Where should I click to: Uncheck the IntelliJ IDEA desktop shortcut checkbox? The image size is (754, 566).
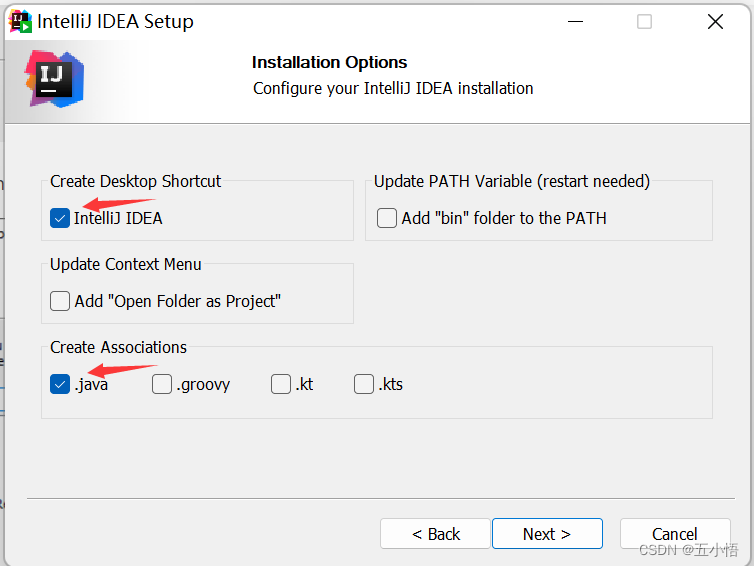tap(60, 218)
